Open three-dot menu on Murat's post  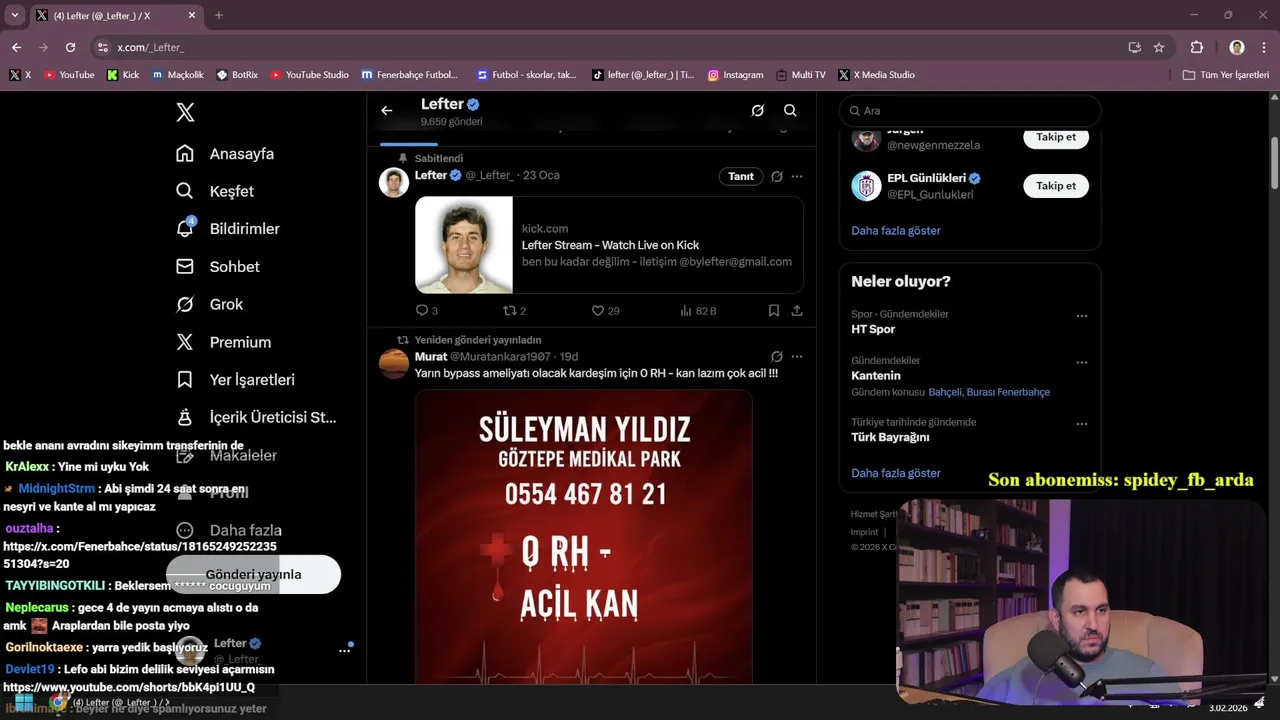(x=797, y=356)
